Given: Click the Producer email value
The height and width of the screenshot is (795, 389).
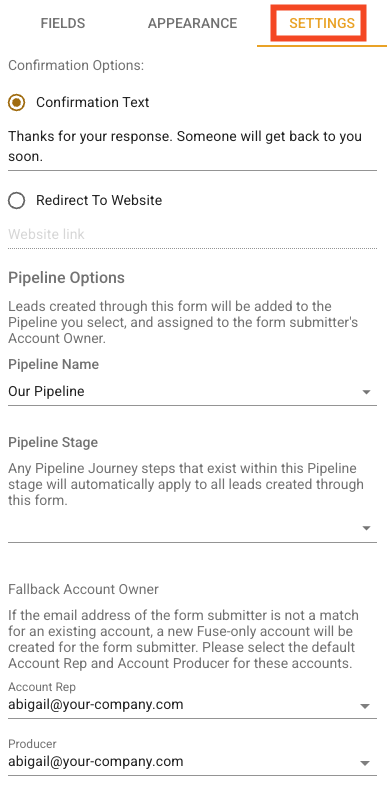Looking at the screenshot, I should tap(96, 762).
